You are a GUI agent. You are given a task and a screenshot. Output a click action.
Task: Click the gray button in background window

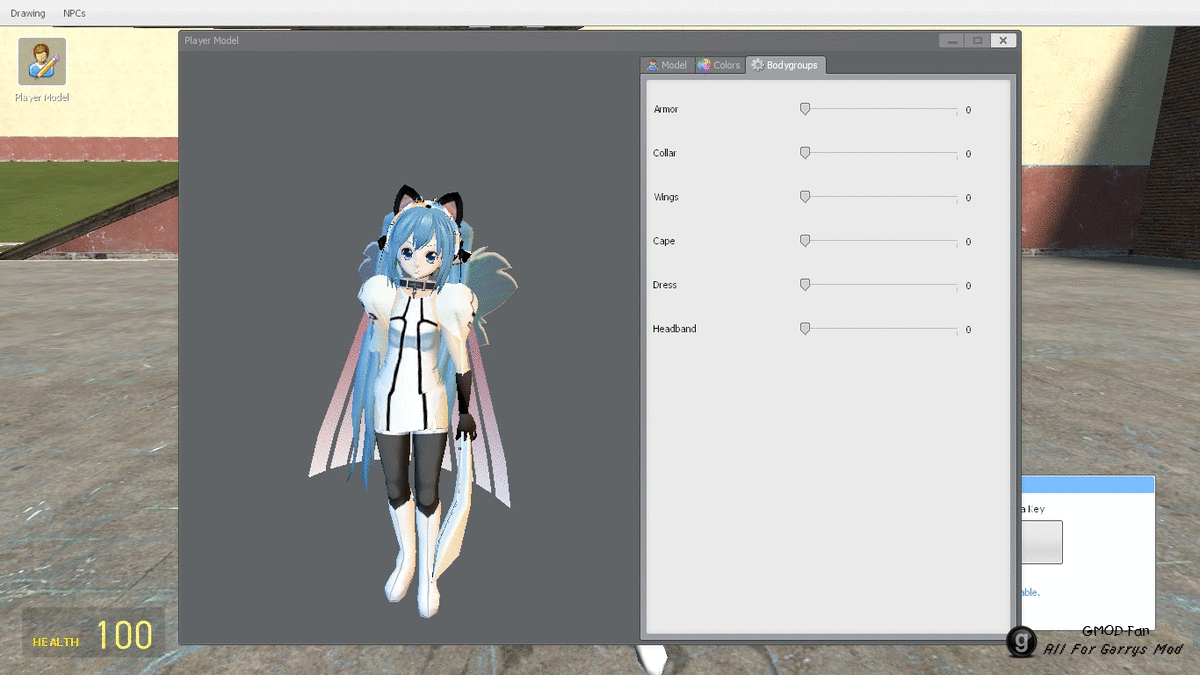(x=1041, y=542)
